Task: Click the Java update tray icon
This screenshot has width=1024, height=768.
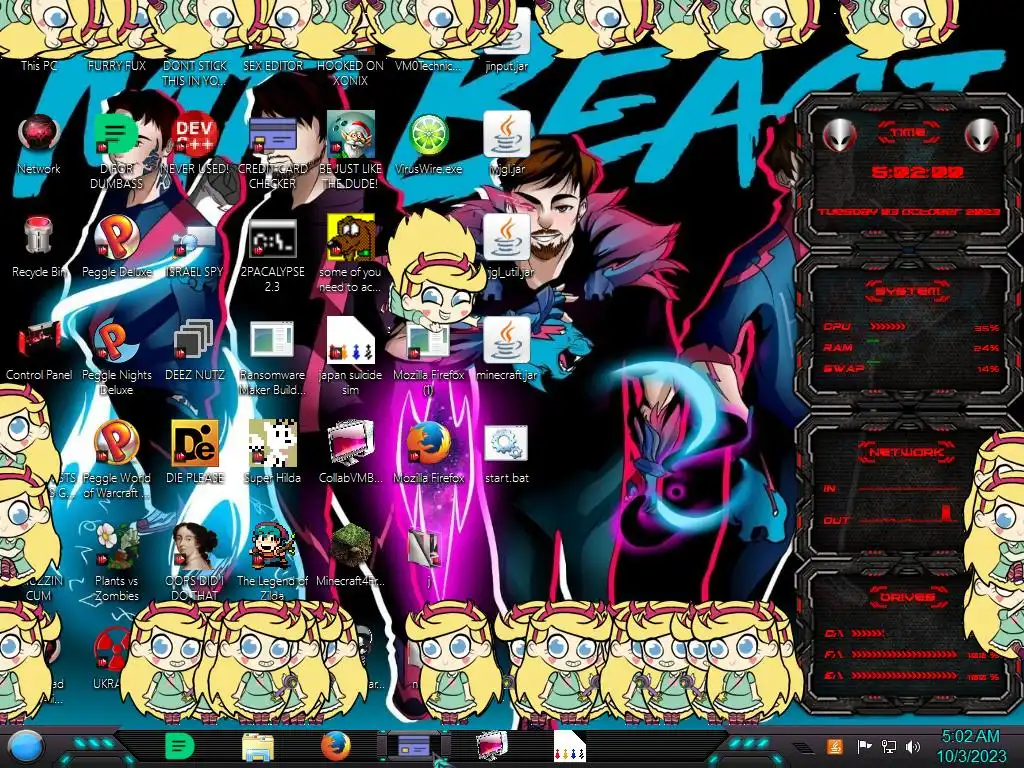Action: (835, 746)
